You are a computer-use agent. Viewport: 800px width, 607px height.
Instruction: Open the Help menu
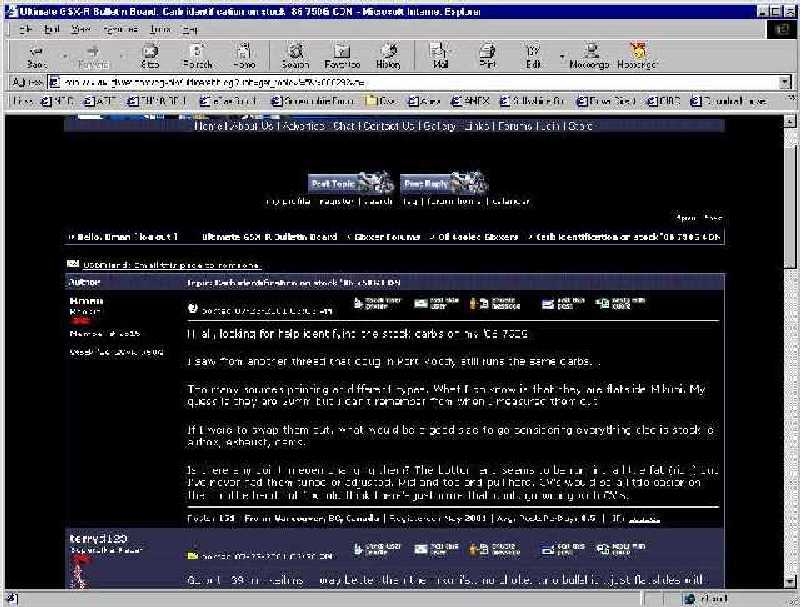click(x=190, y=30)
